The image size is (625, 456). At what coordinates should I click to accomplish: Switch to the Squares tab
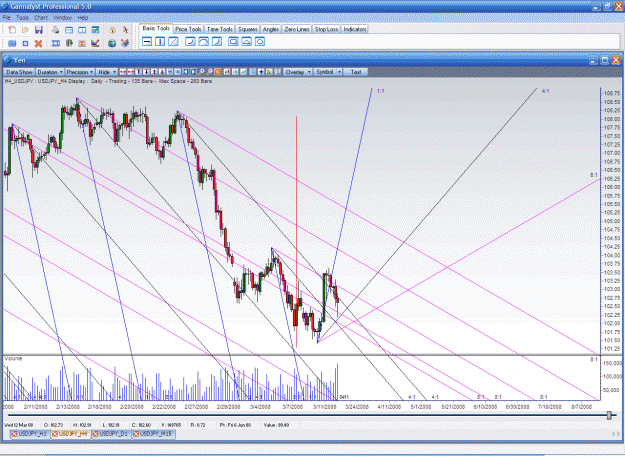248,29
